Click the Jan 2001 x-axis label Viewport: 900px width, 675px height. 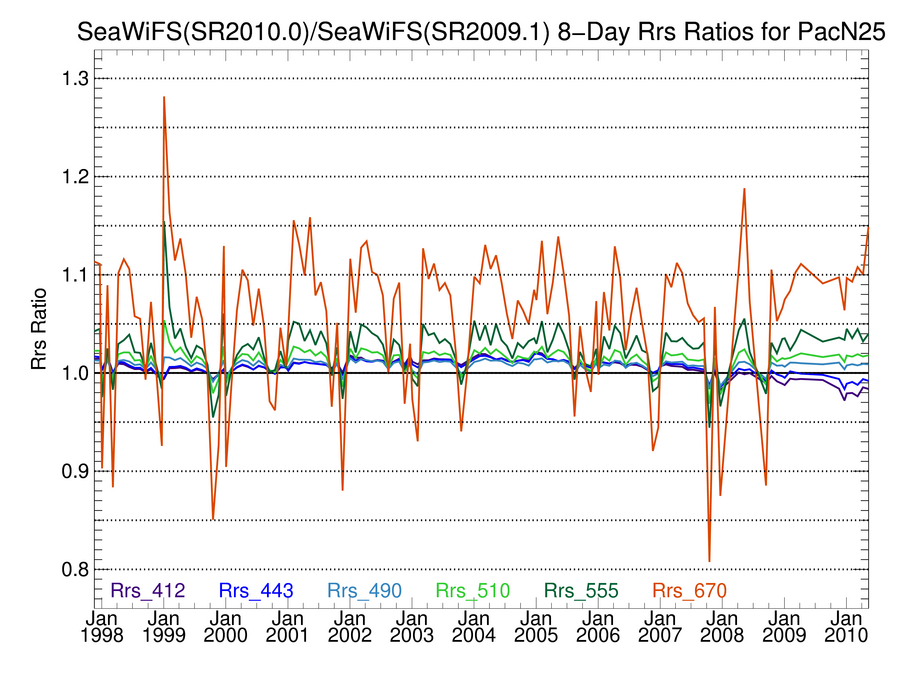[x=288, y=627]
